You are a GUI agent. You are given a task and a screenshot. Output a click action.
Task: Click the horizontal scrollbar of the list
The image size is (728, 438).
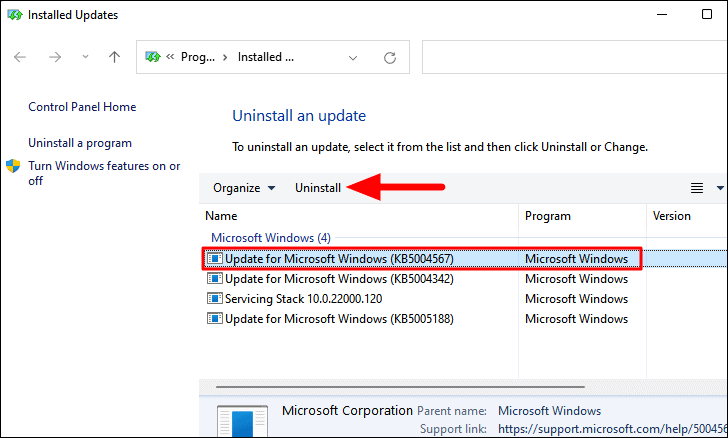(x=400, y=386)
